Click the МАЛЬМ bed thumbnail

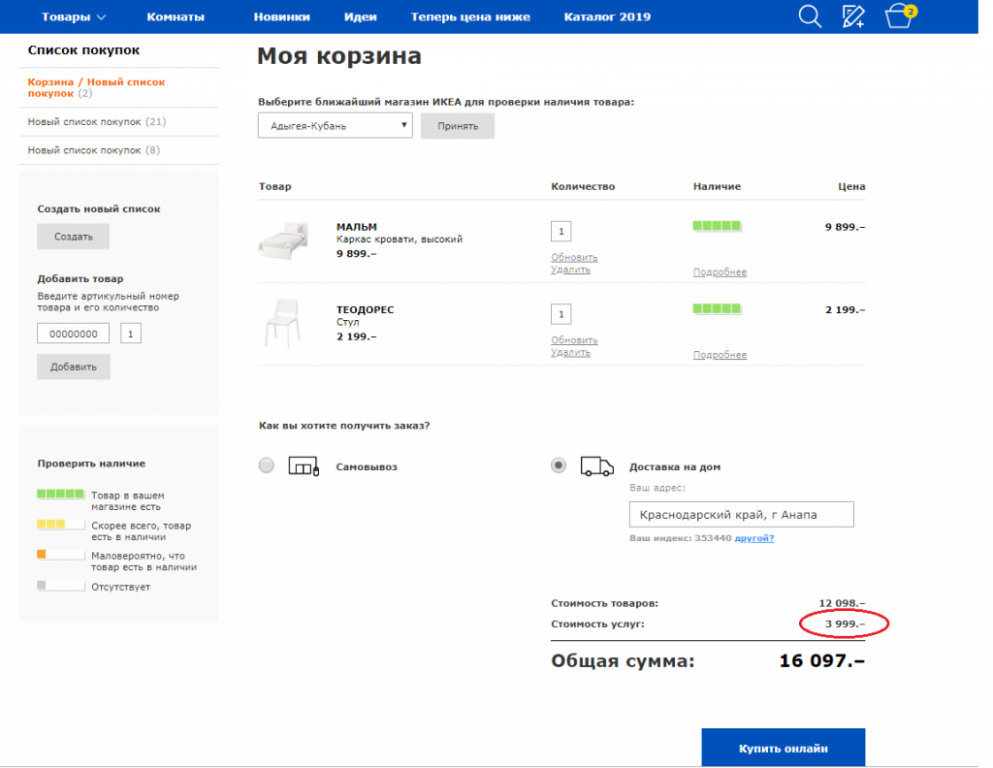(283, 240)
